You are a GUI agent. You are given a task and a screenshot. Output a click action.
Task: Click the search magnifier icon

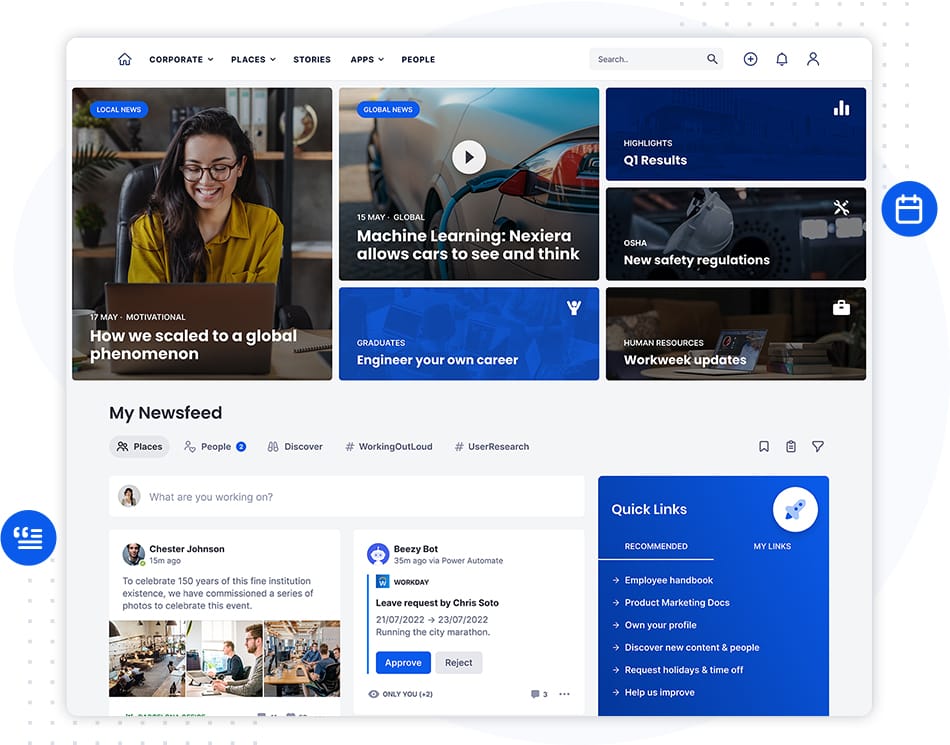click(712, 59)
